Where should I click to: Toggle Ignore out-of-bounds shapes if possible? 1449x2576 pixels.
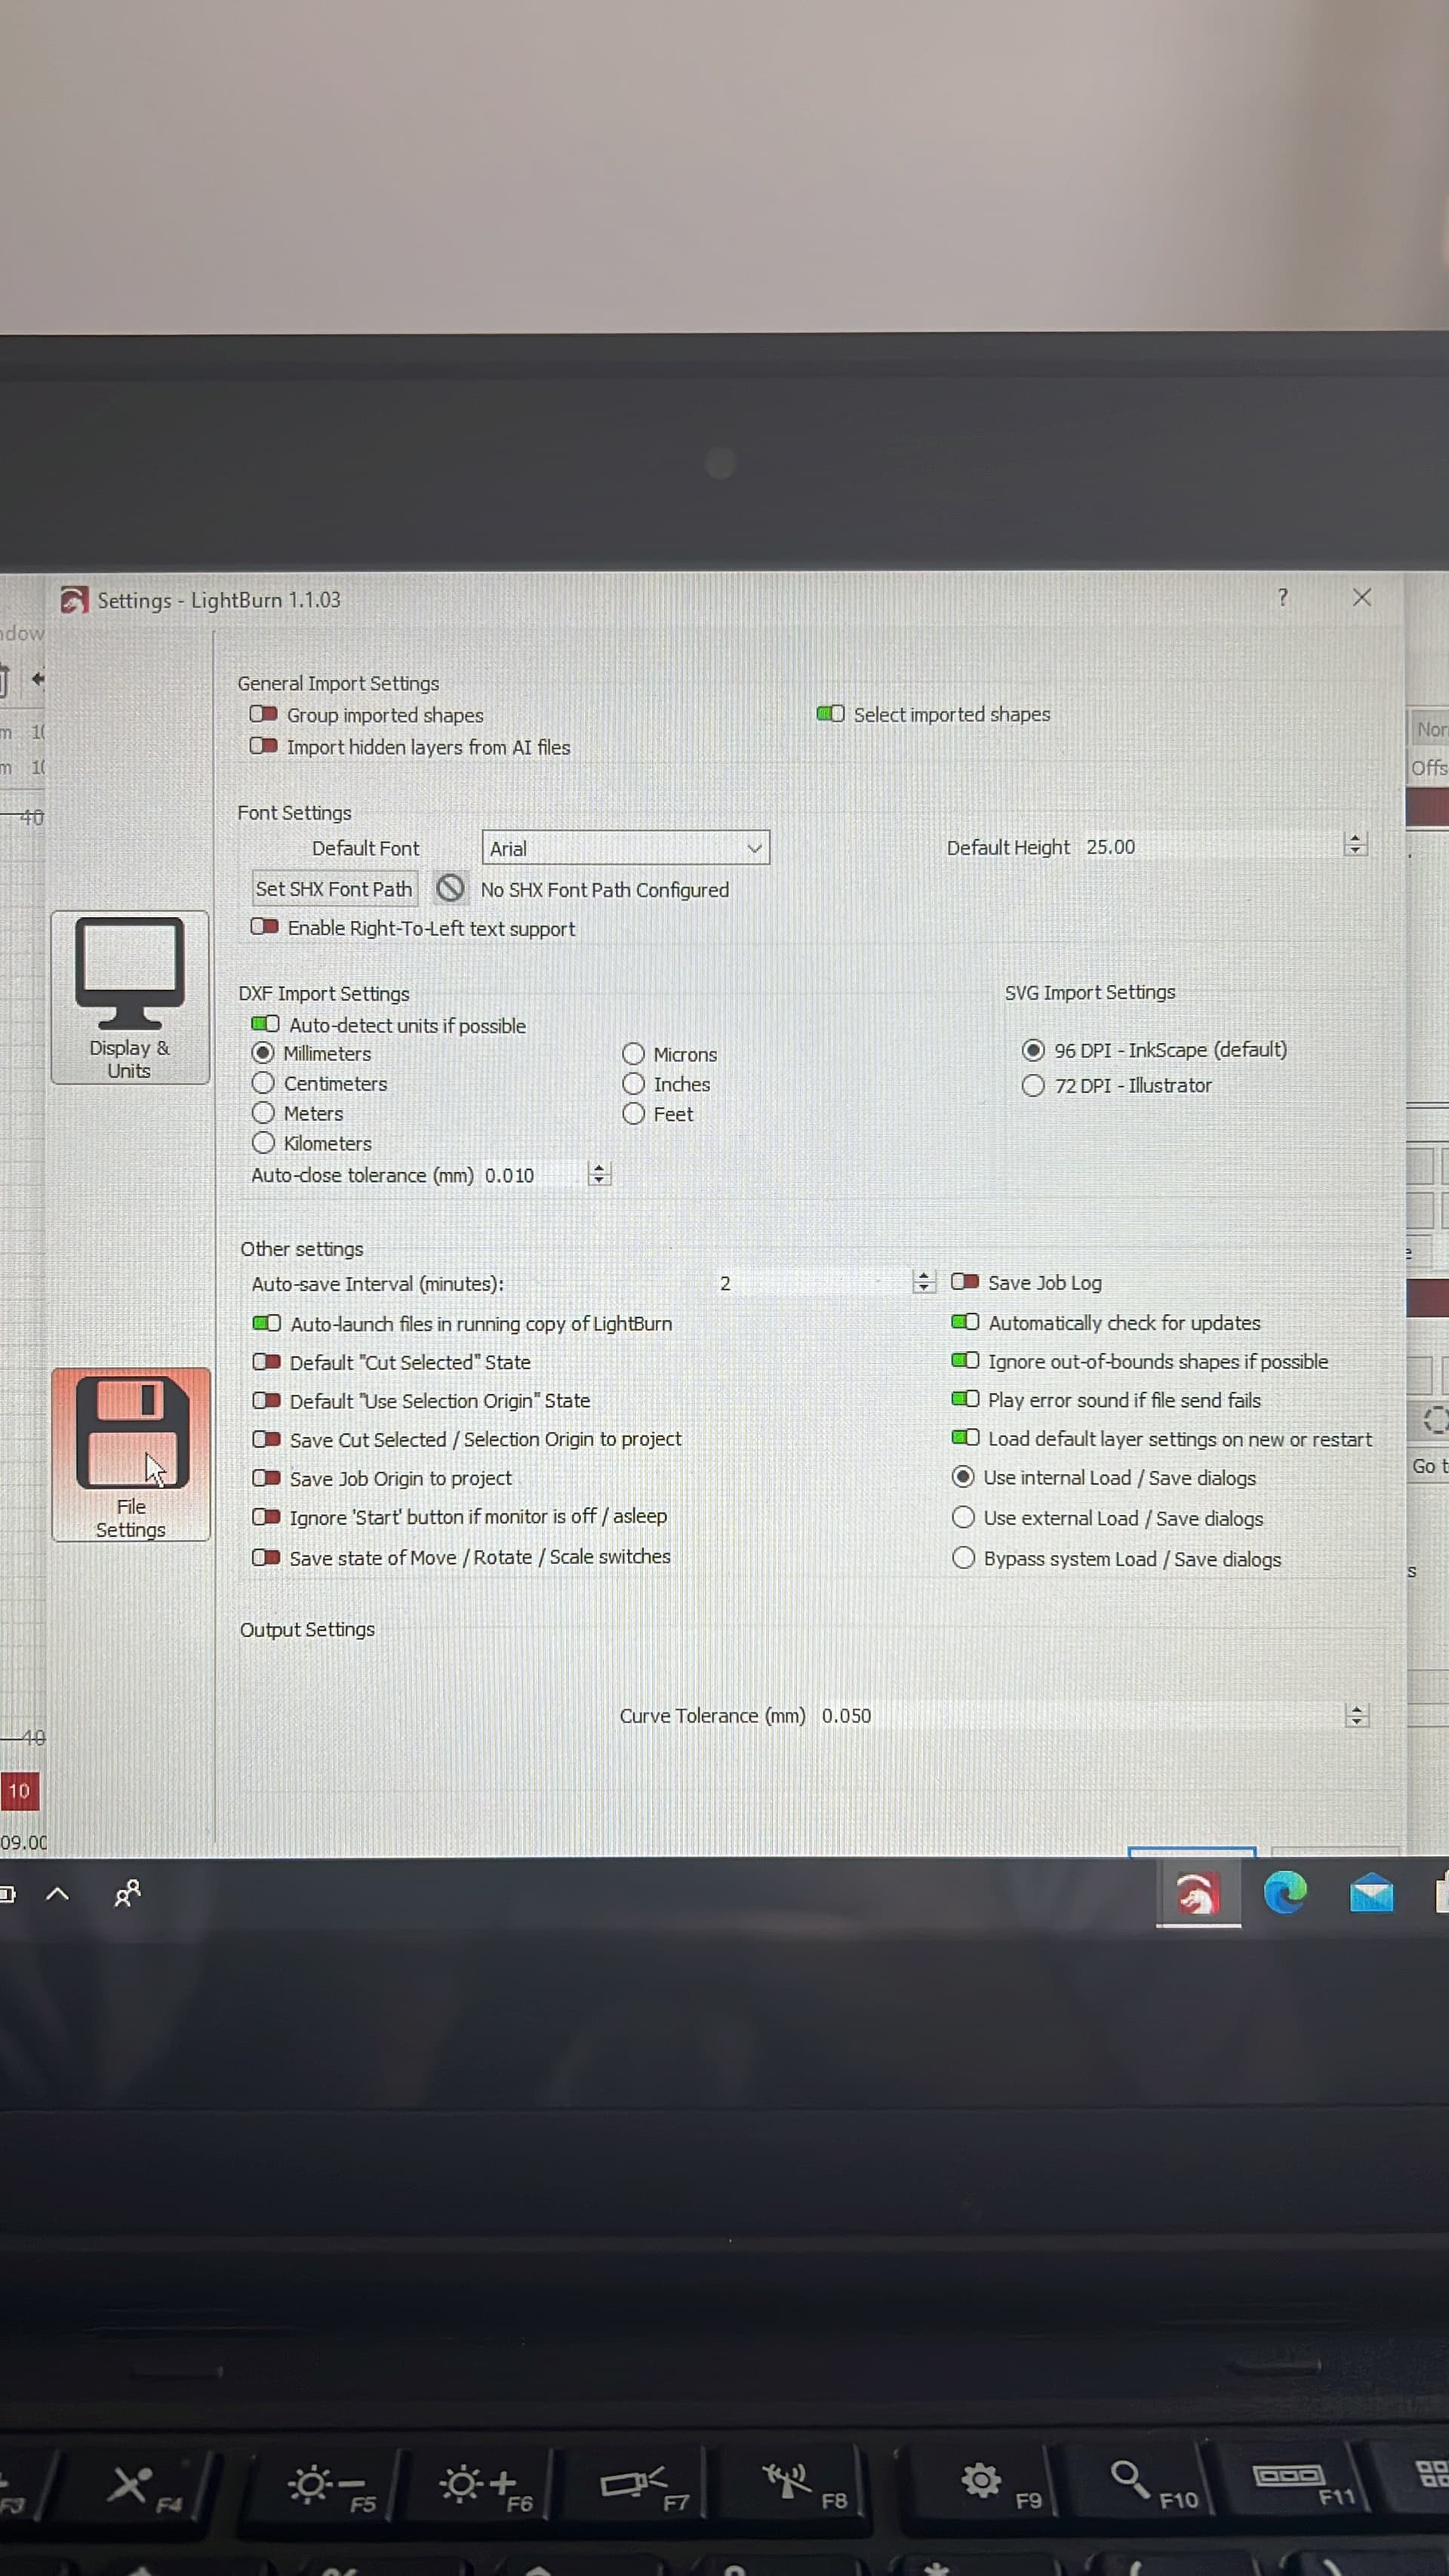click(x=965, y=1361)
